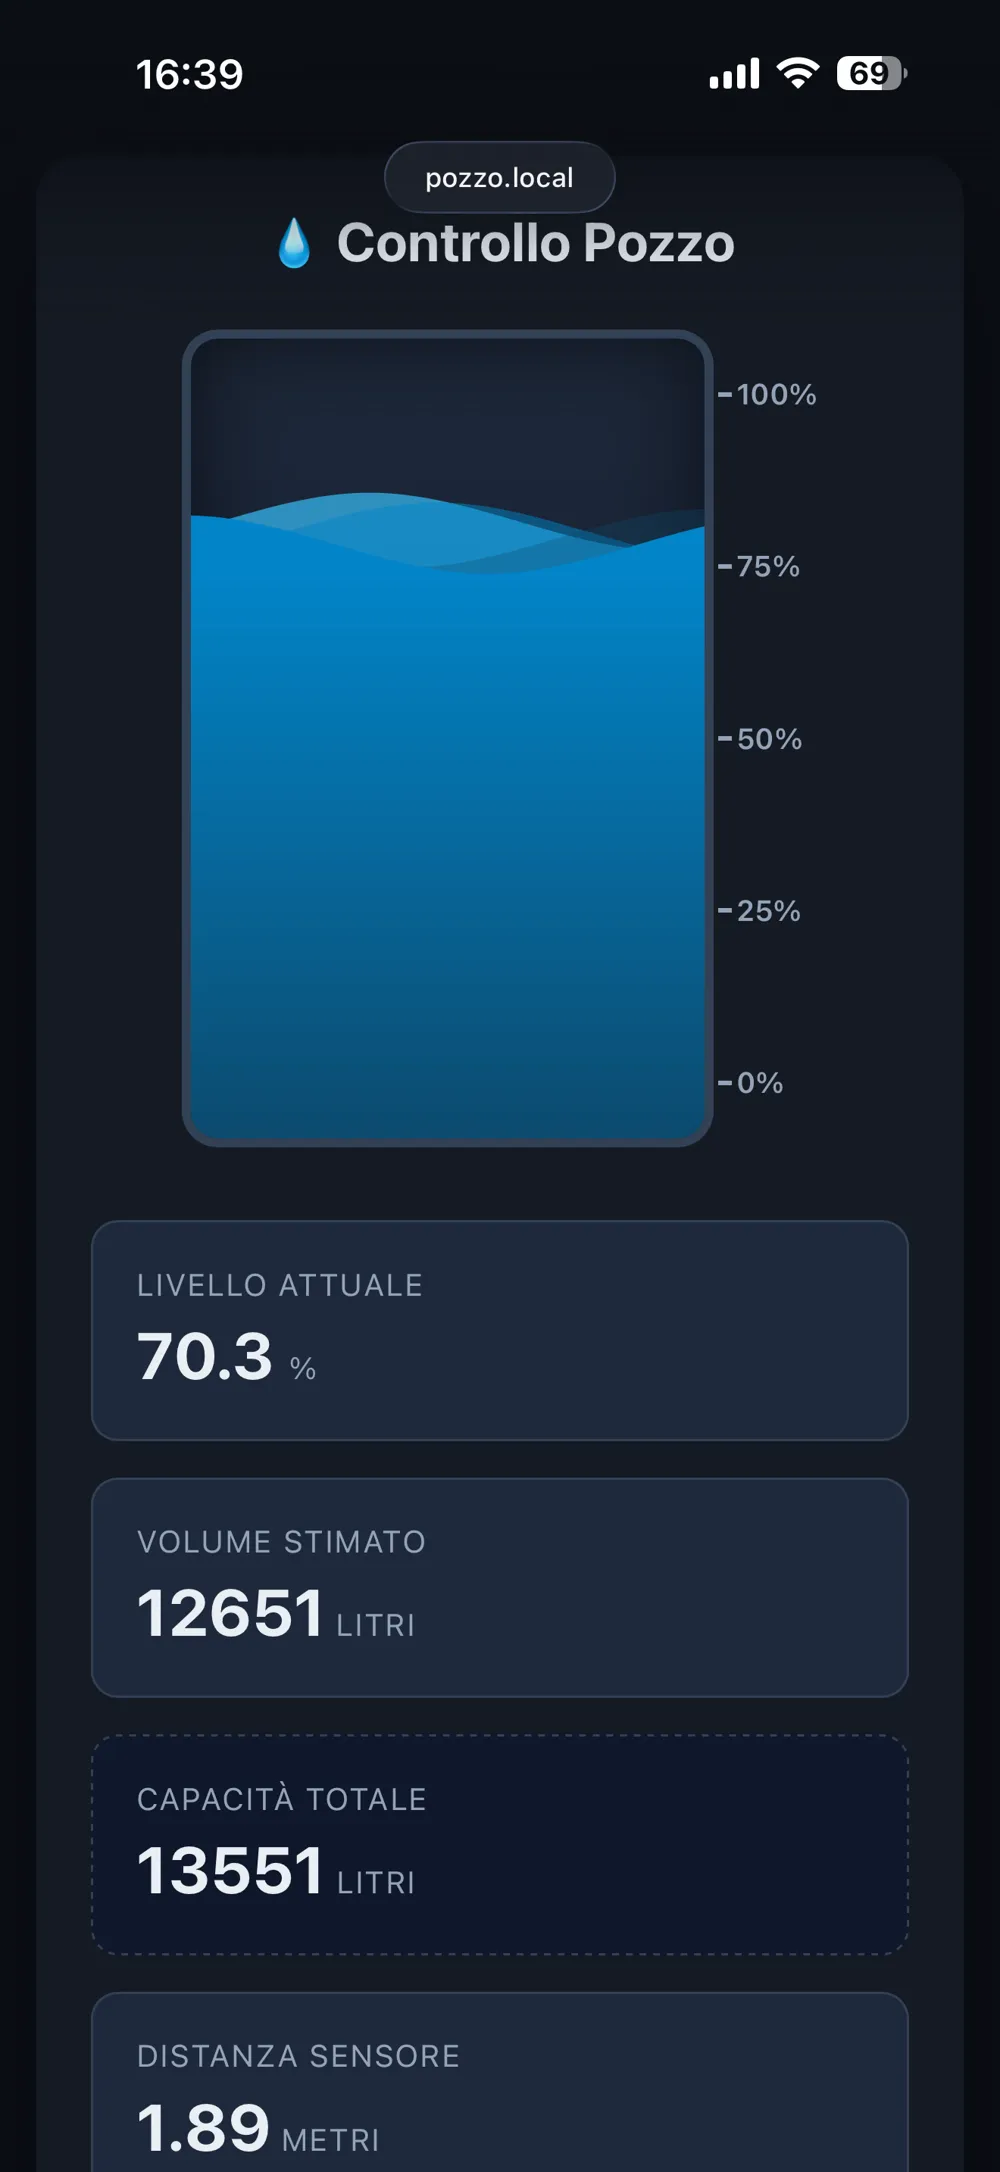Tap the water droplet icon beside title

pos(294,244)
